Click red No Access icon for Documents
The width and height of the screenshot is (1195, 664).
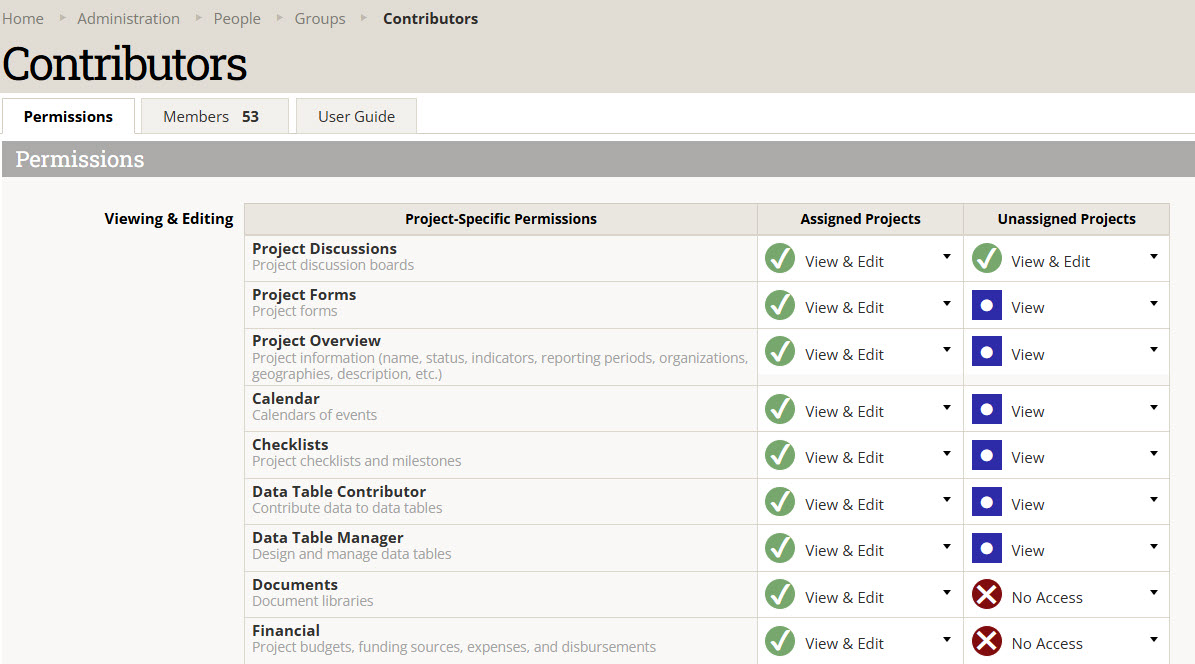coord(987,596)
